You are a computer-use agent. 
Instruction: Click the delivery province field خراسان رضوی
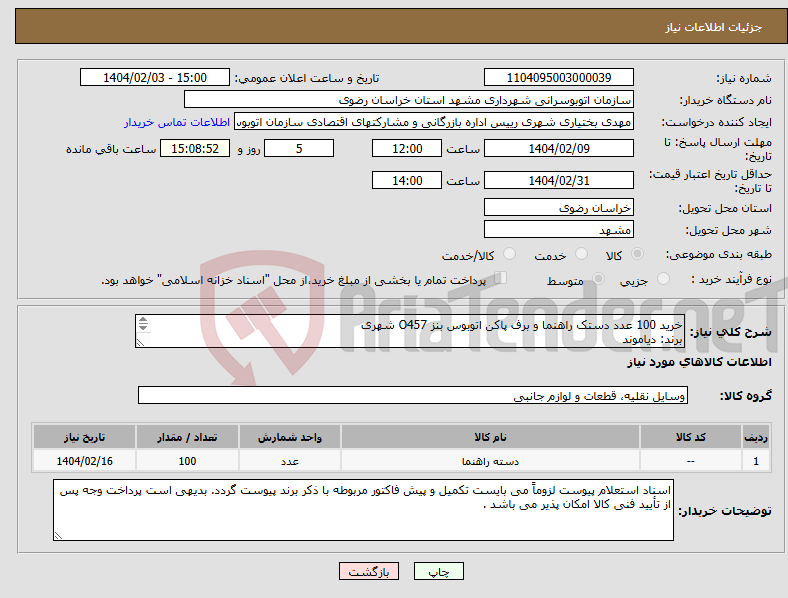[558, 208]
